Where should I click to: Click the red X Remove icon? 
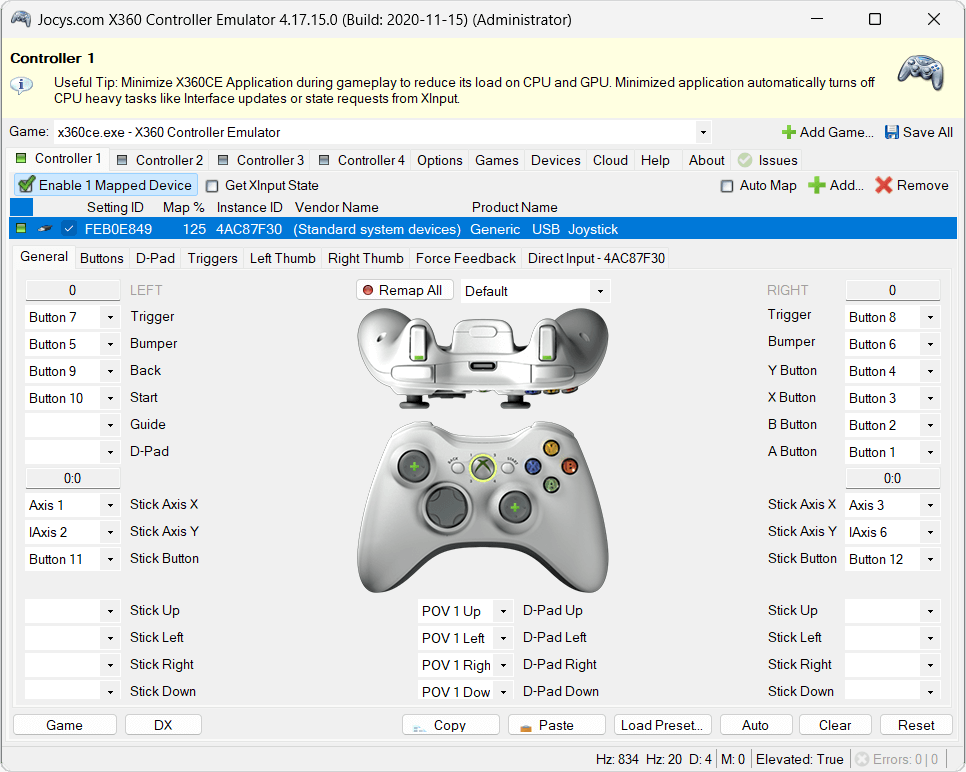click(883, 185)
